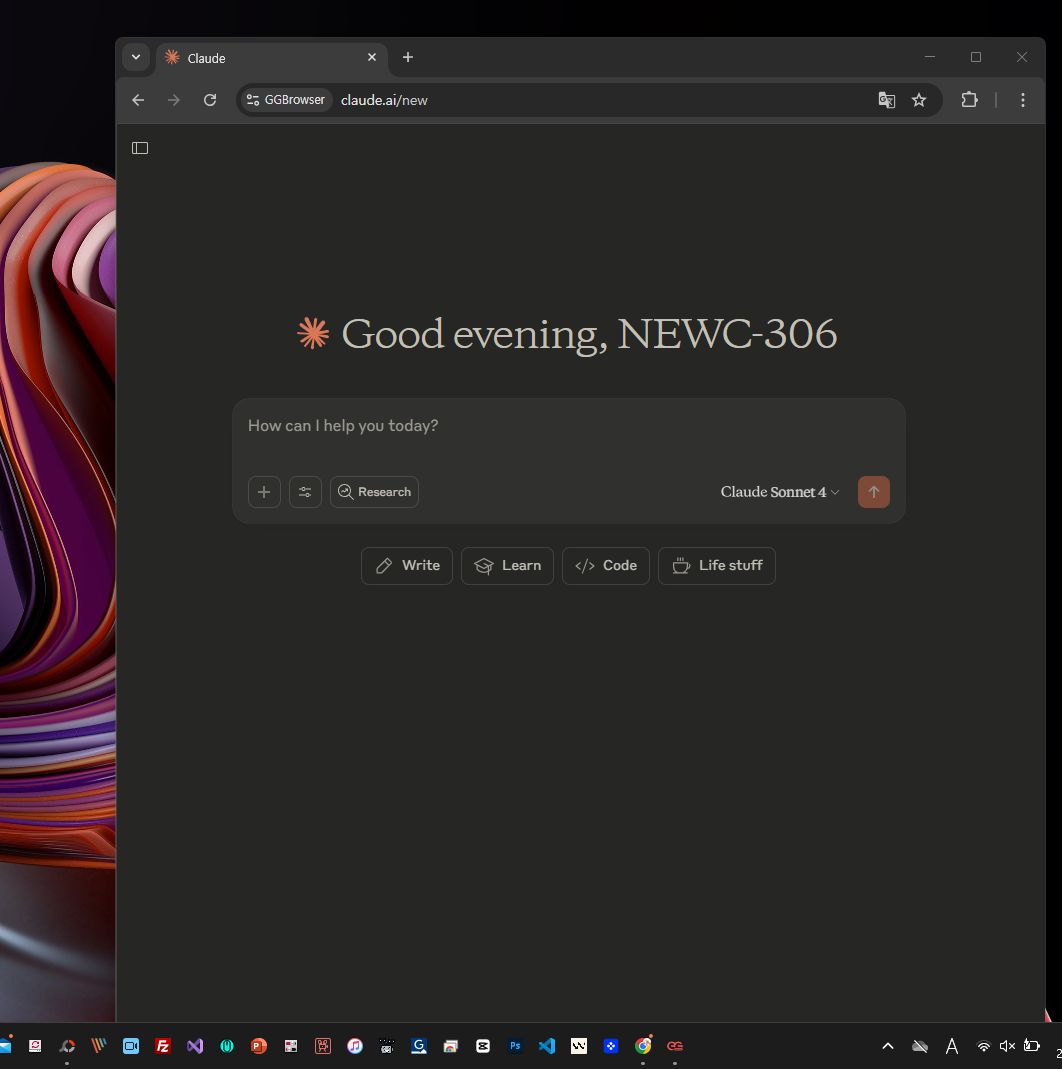Click the OneDrive cloud tray icon

(920, 1046)
